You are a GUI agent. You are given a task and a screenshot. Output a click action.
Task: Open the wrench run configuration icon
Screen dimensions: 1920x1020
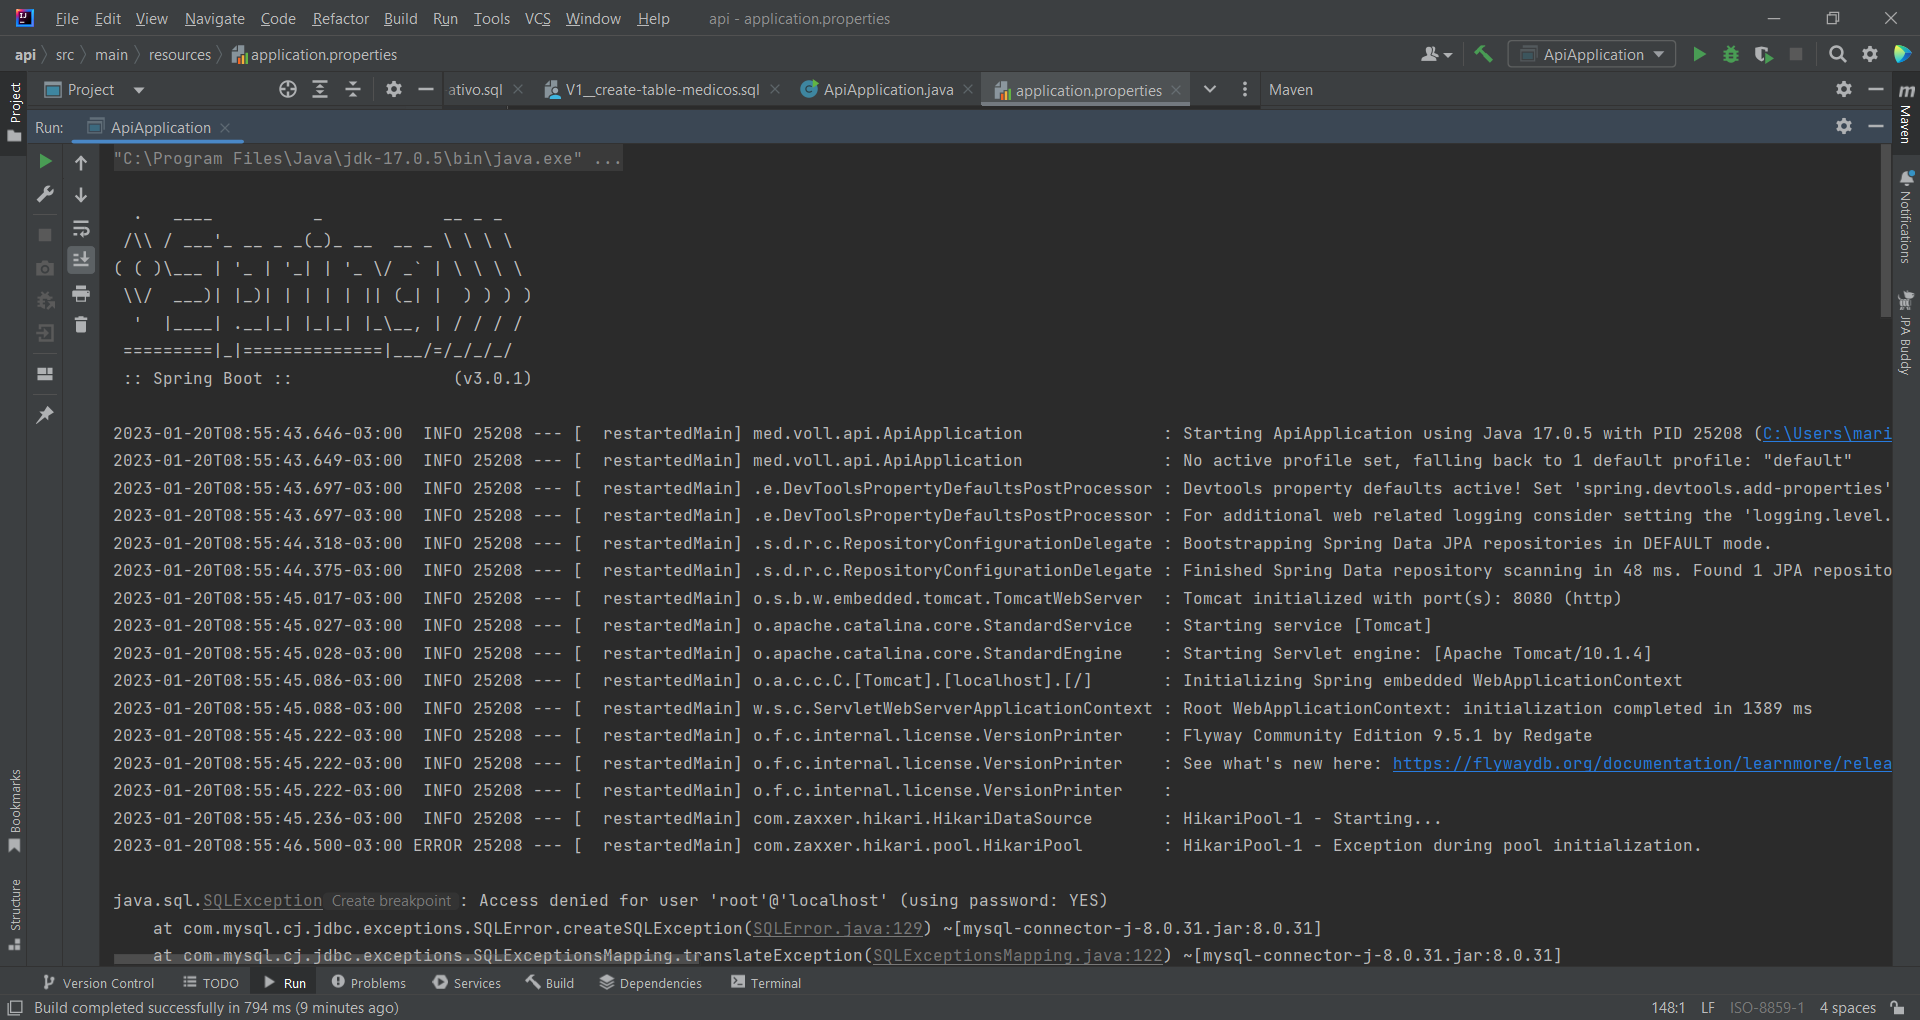(x=45, y=194)
